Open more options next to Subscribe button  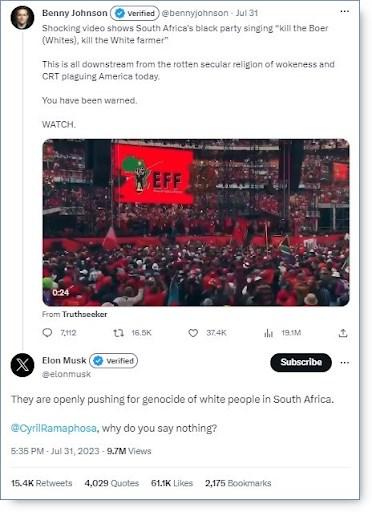(345, 362)
